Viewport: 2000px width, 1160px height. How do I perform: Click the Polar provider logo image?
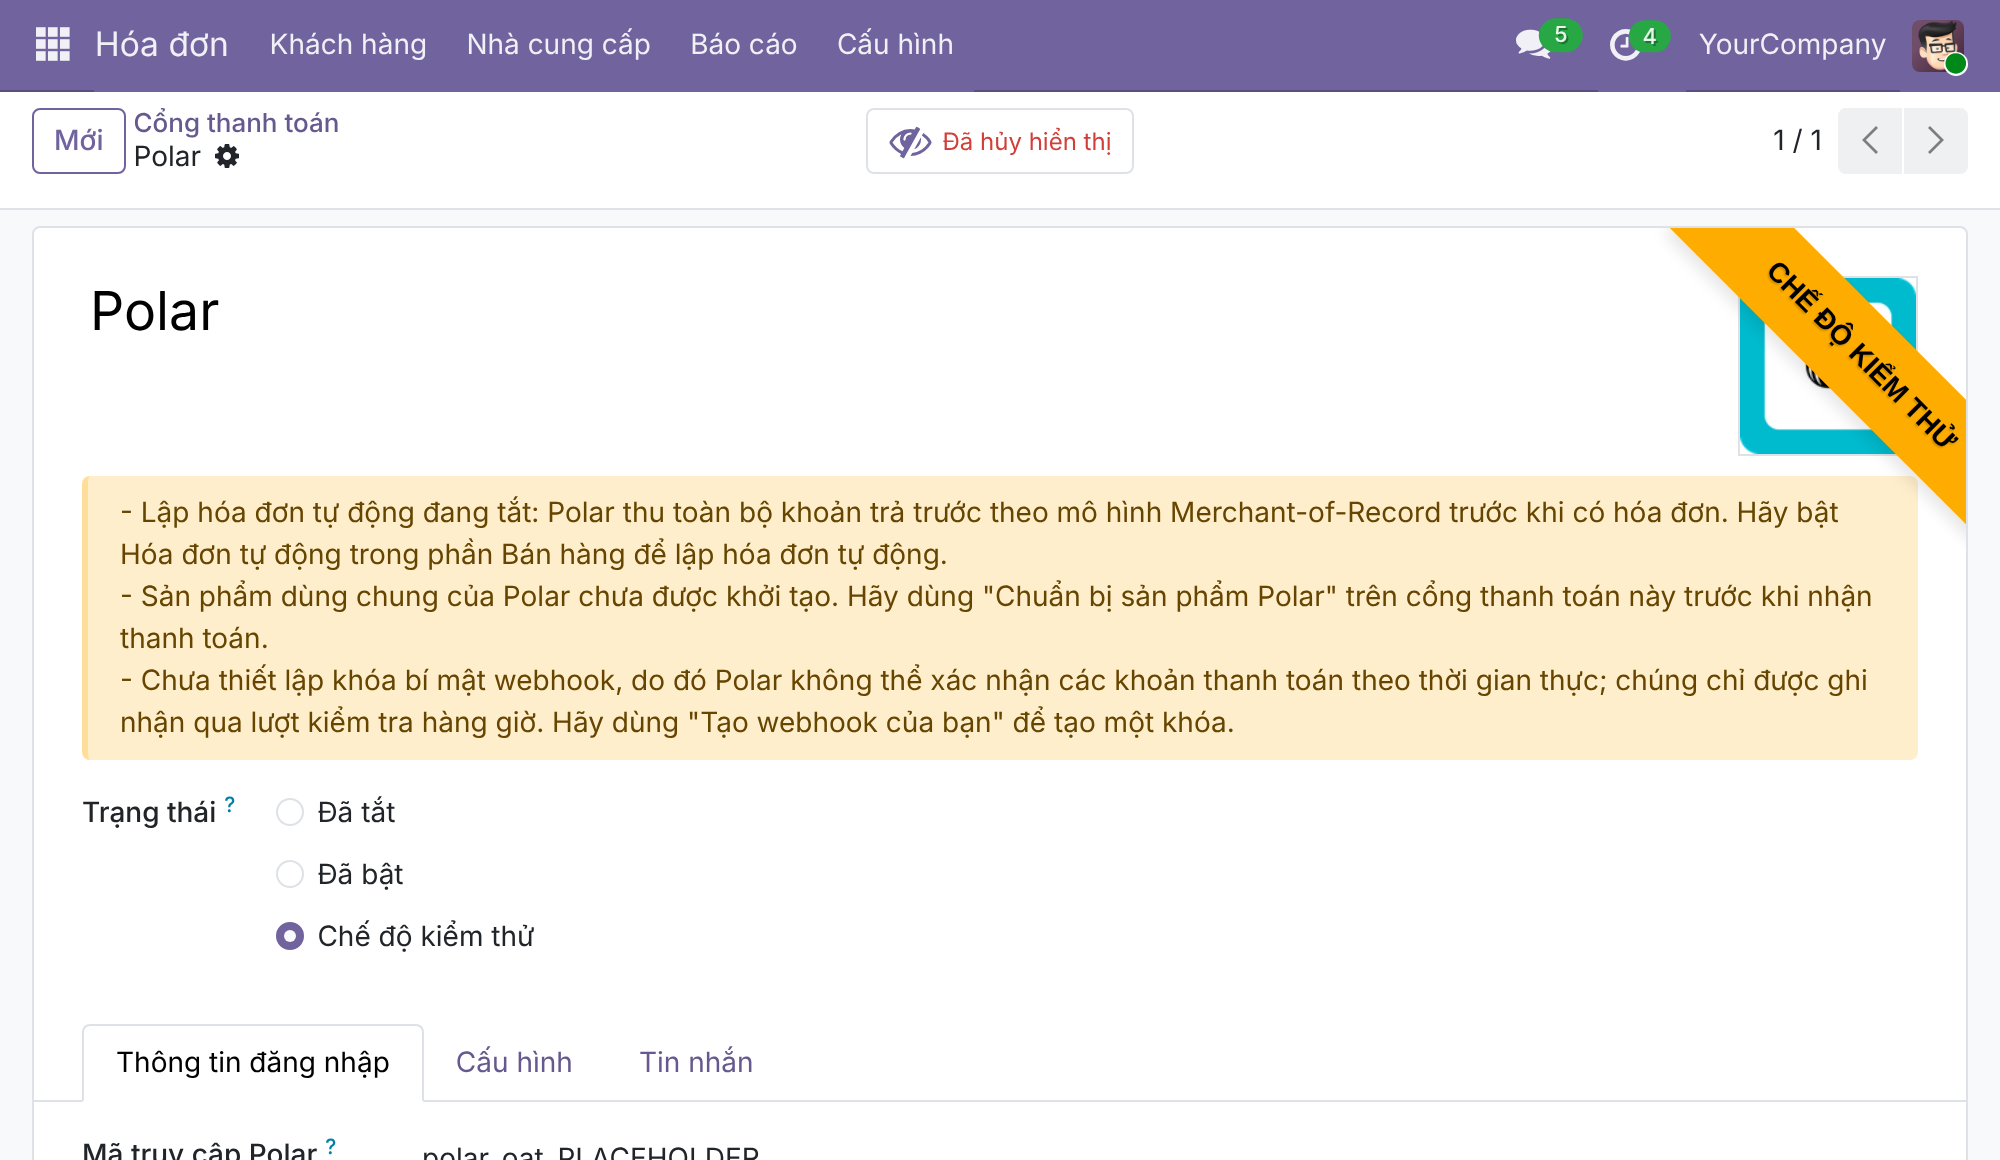[1828, 366]
